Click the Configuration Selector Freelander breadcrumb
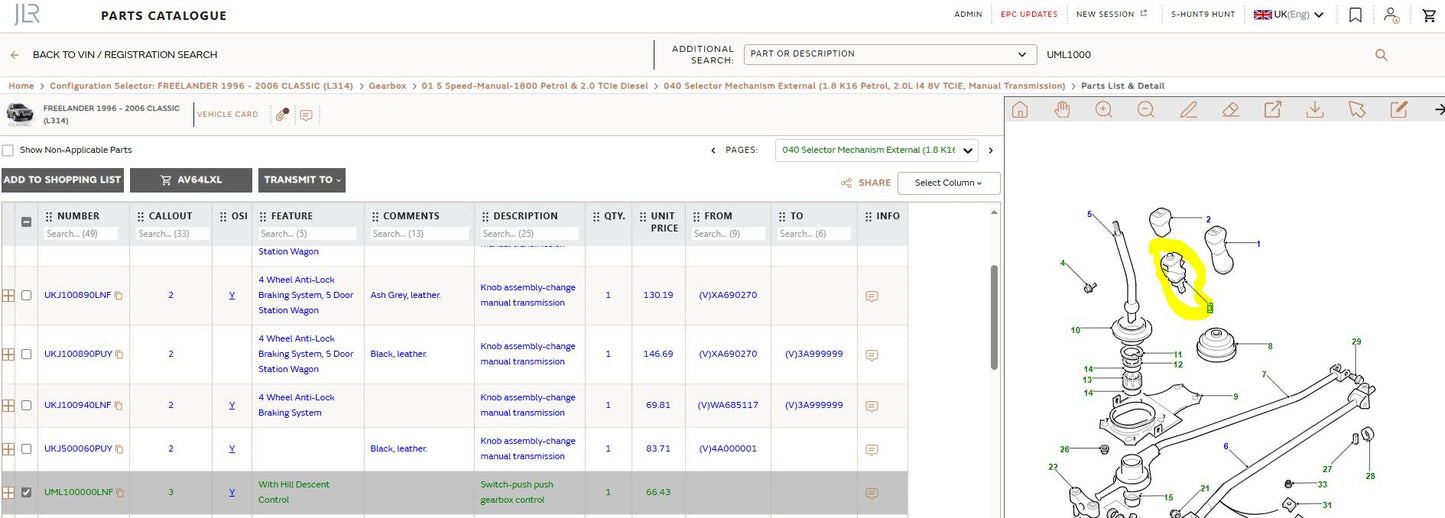 pyautogui.click(x=201, y=86)
